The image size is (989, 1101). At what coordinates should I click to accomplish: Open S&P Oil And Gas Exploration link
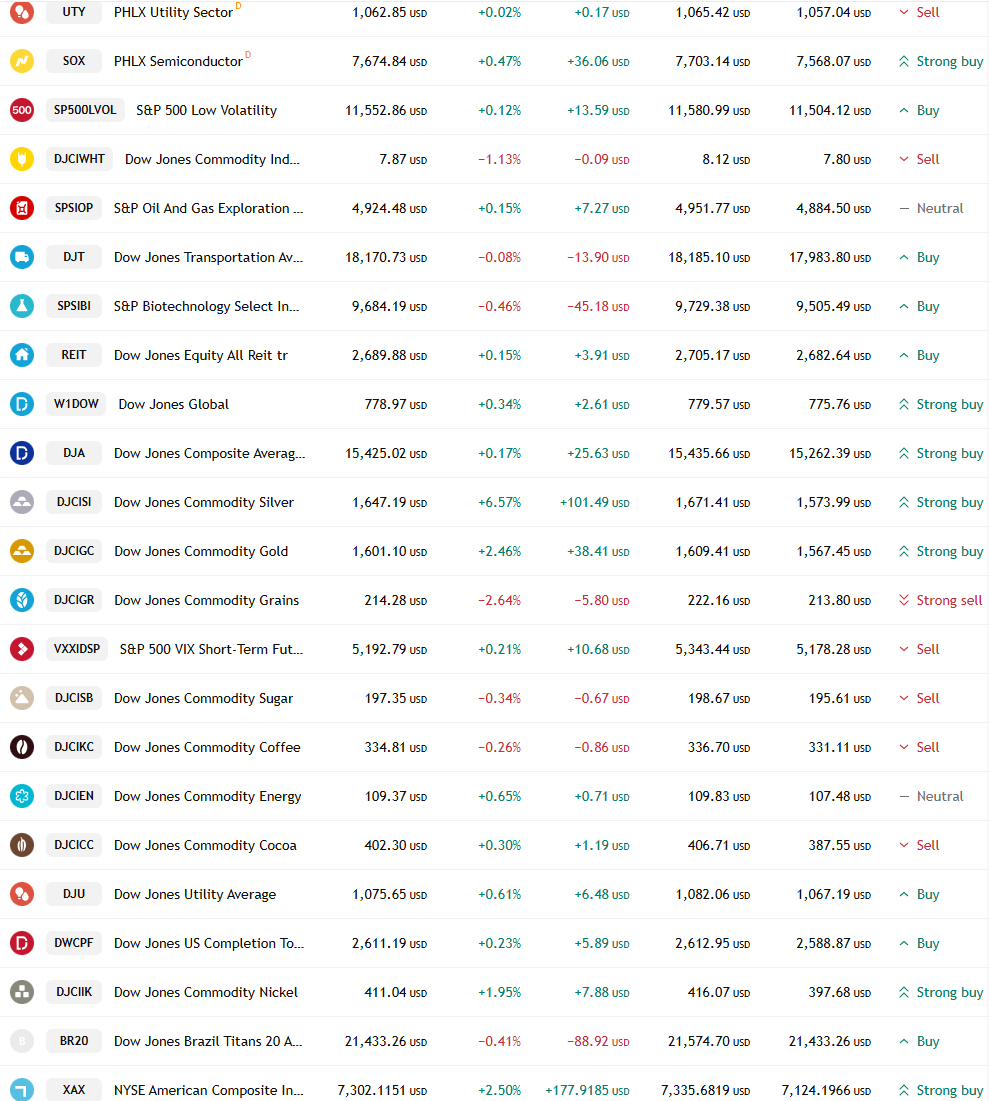point(209,209)
